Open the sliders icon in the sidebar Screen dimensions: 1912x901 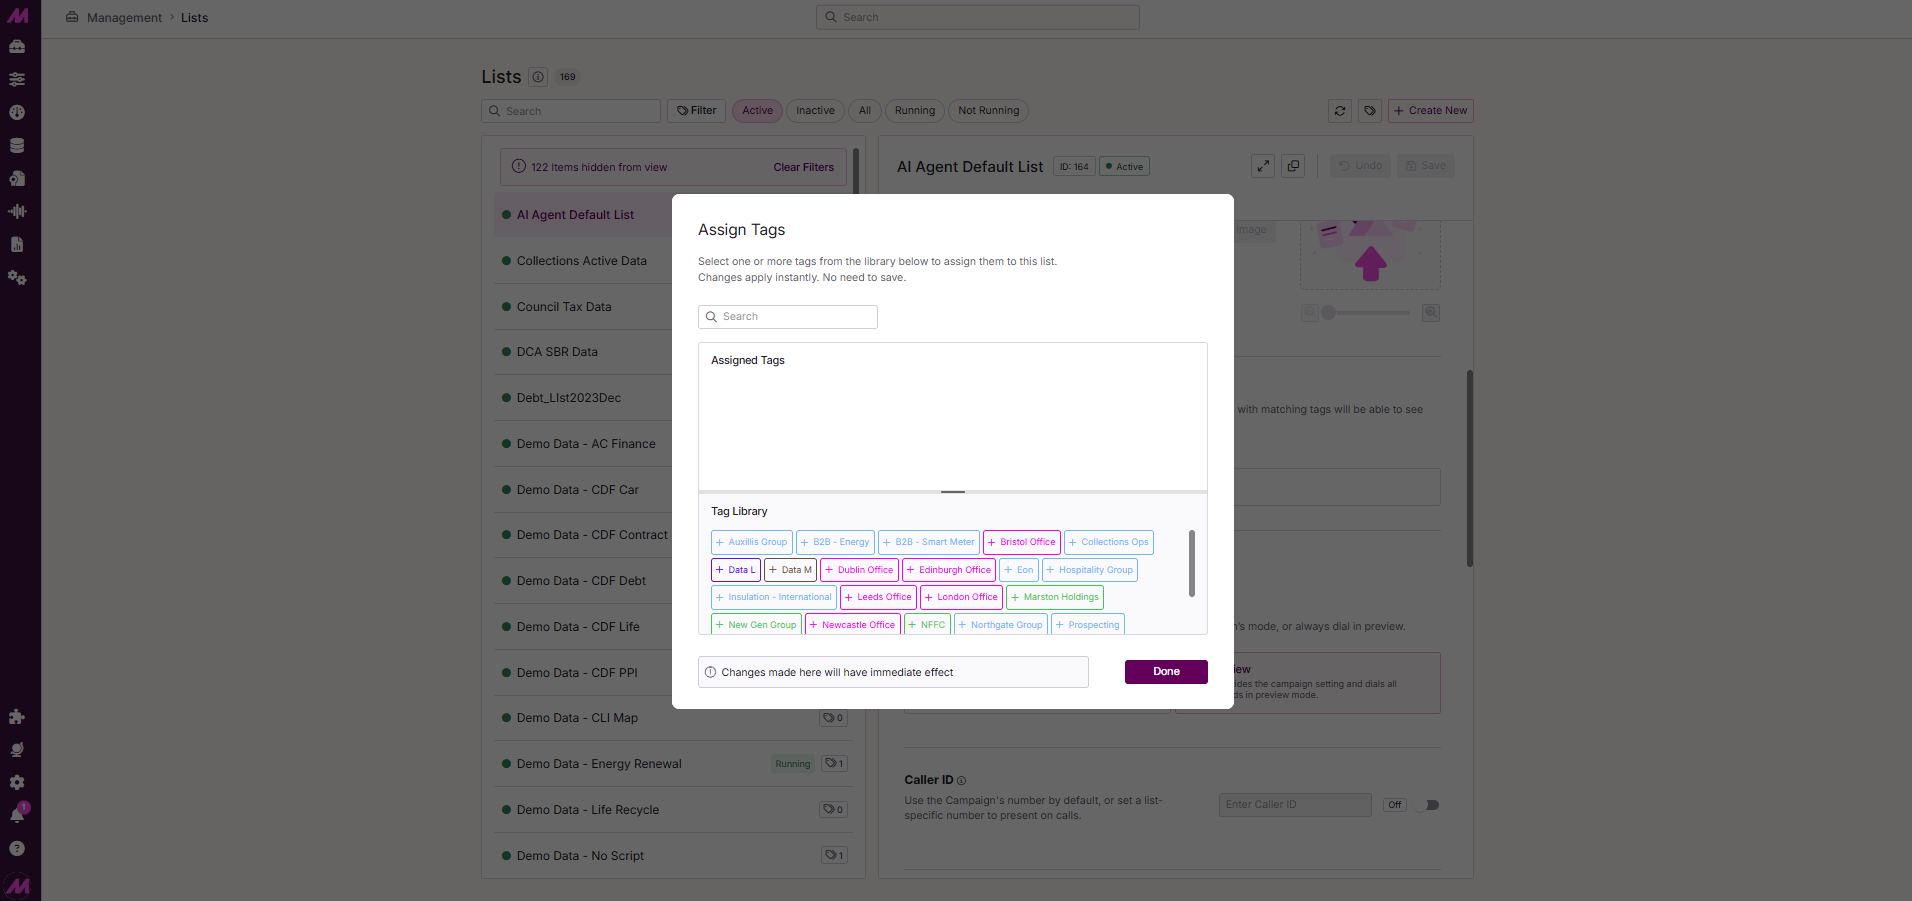point(17,80)
